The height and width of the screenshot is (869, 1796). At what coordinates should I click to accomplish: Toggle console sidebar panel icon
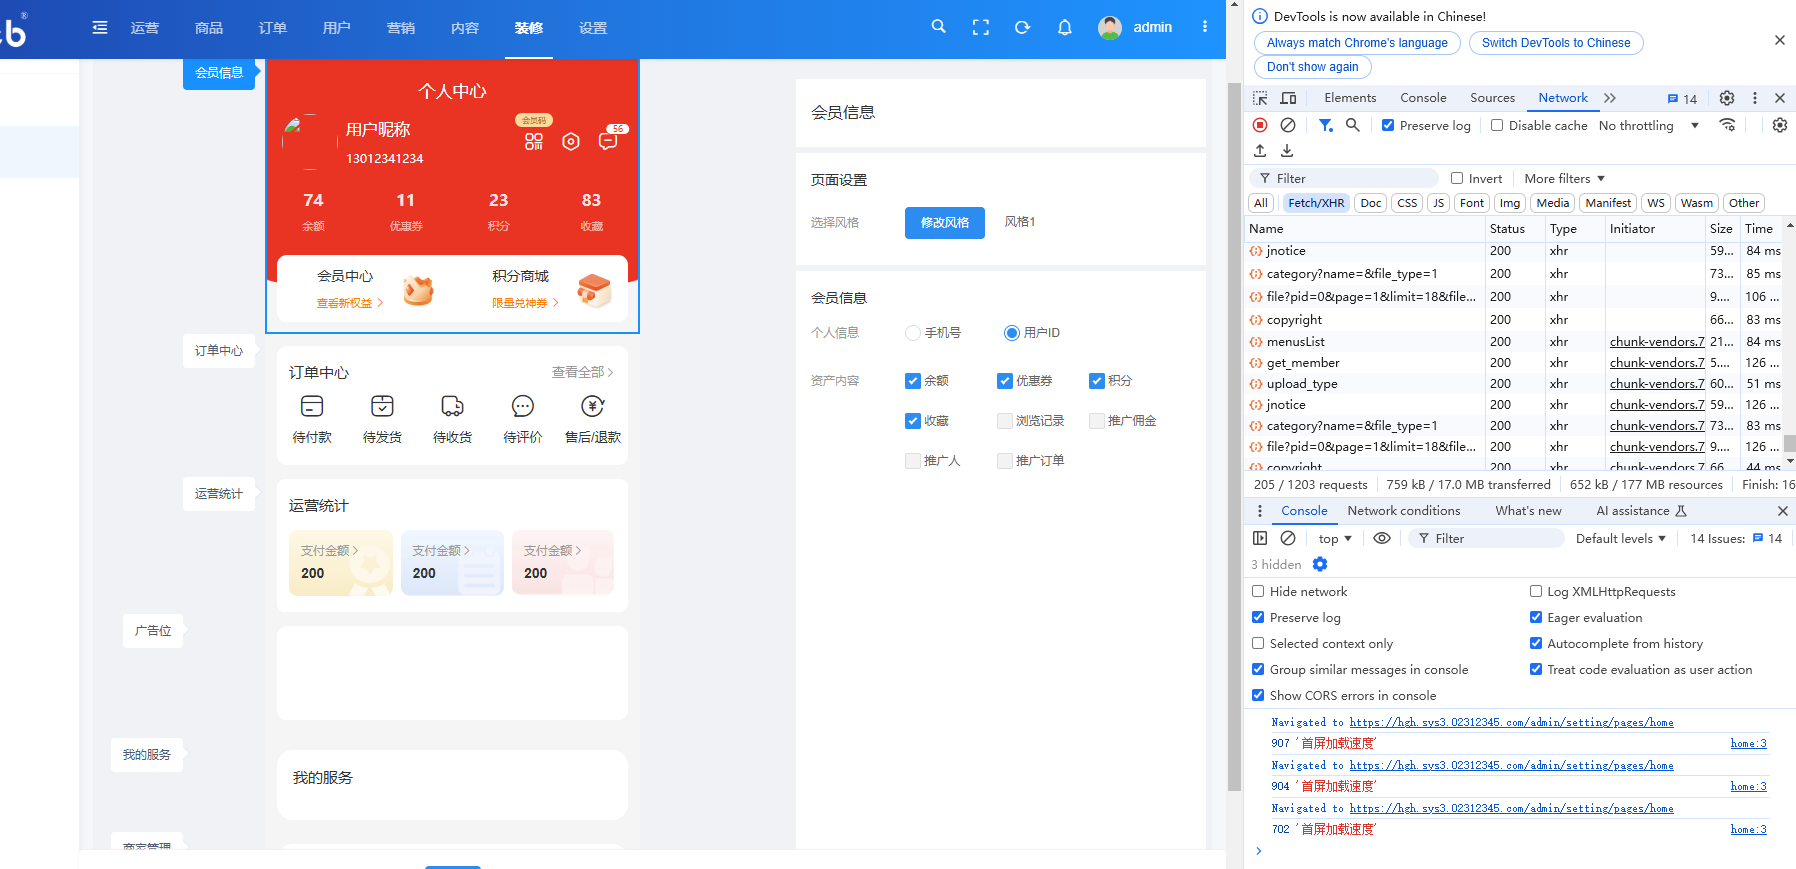pyautogui.click(x=1260, y=538)
